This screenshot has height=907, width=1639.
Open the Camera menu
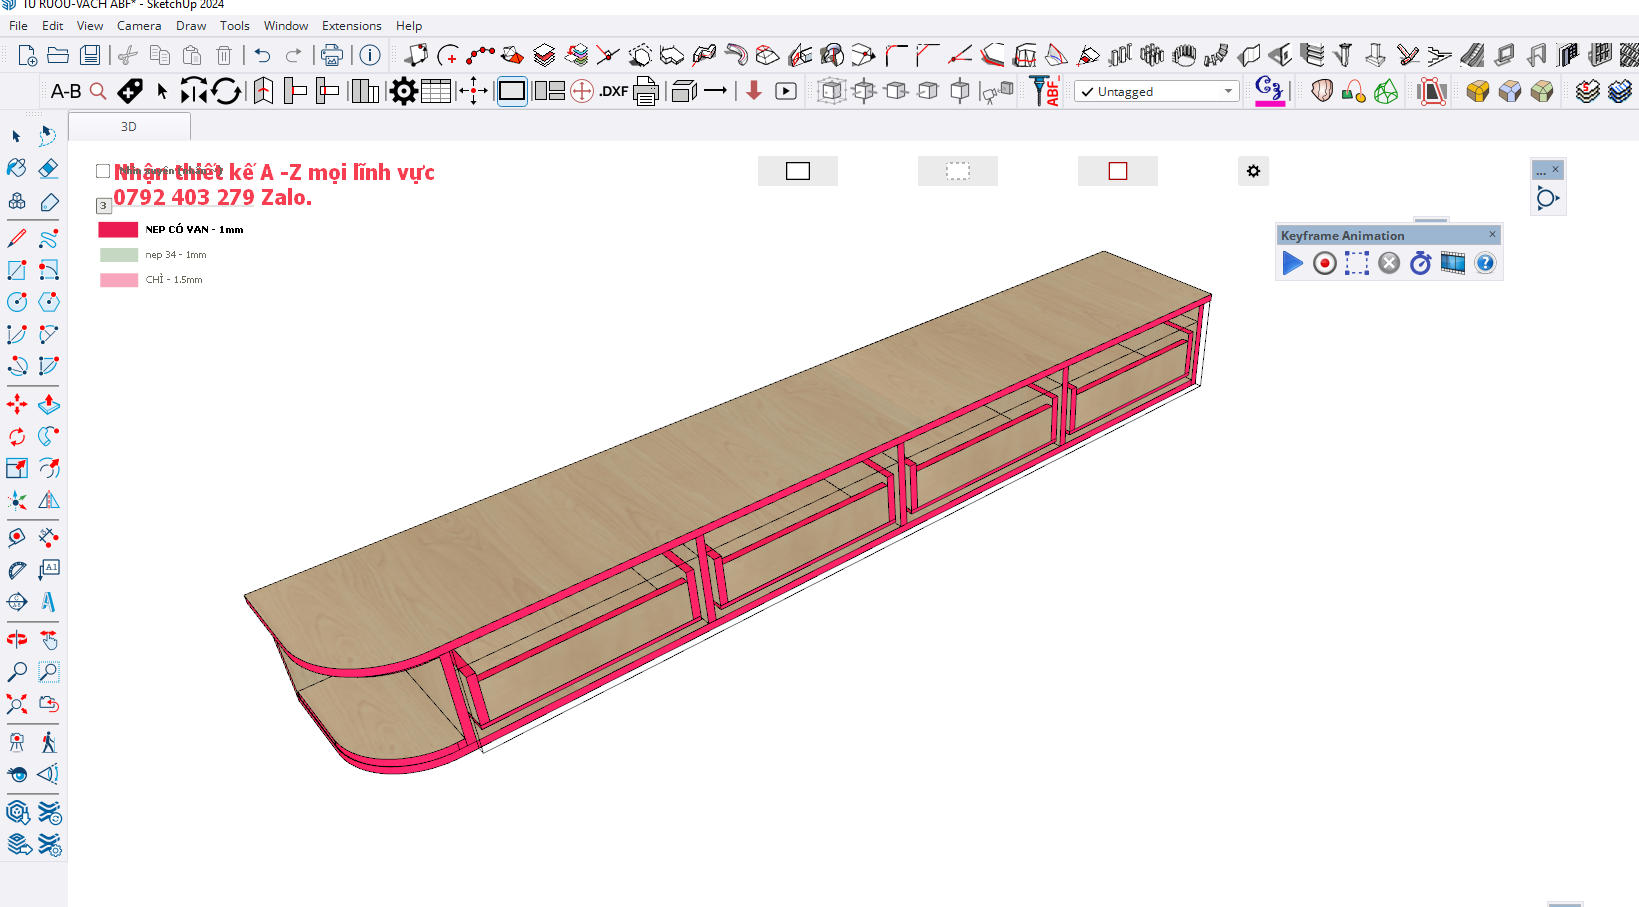[x=139, y=26]
